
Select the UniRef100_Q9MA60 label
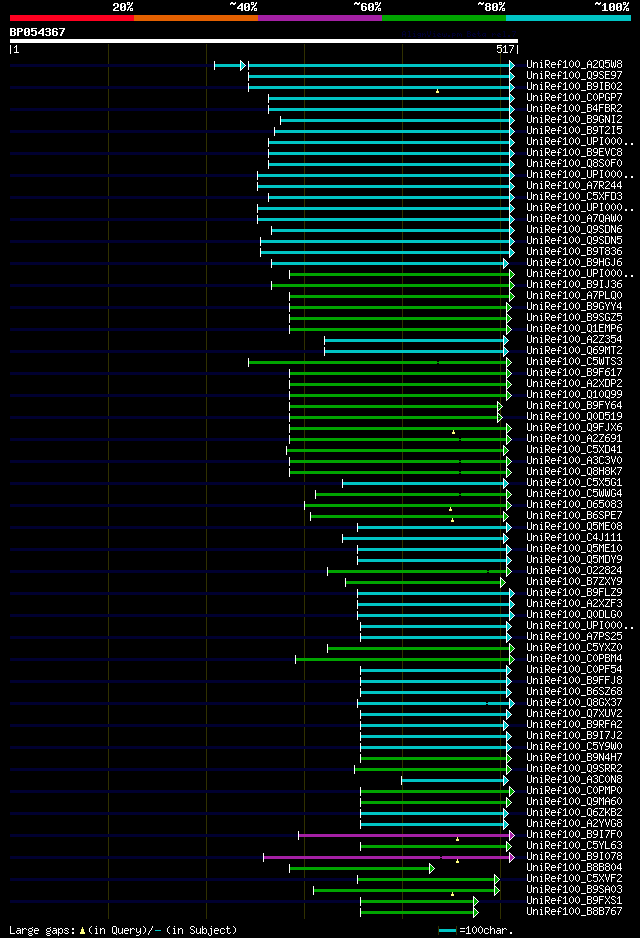pos(574,801)
